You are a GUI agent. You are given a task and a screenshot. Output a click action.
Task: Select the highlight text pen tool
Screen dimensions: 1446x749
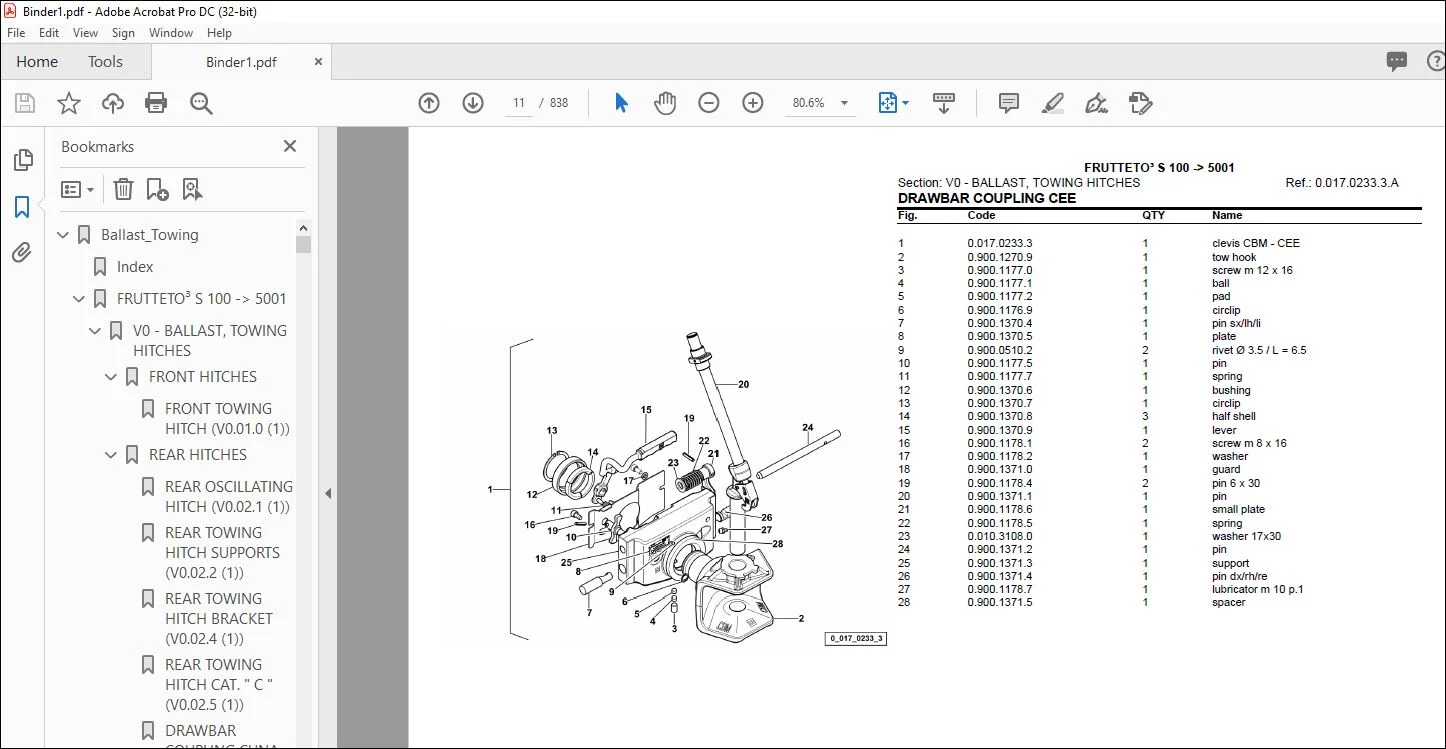click(x=1053, y=103)
